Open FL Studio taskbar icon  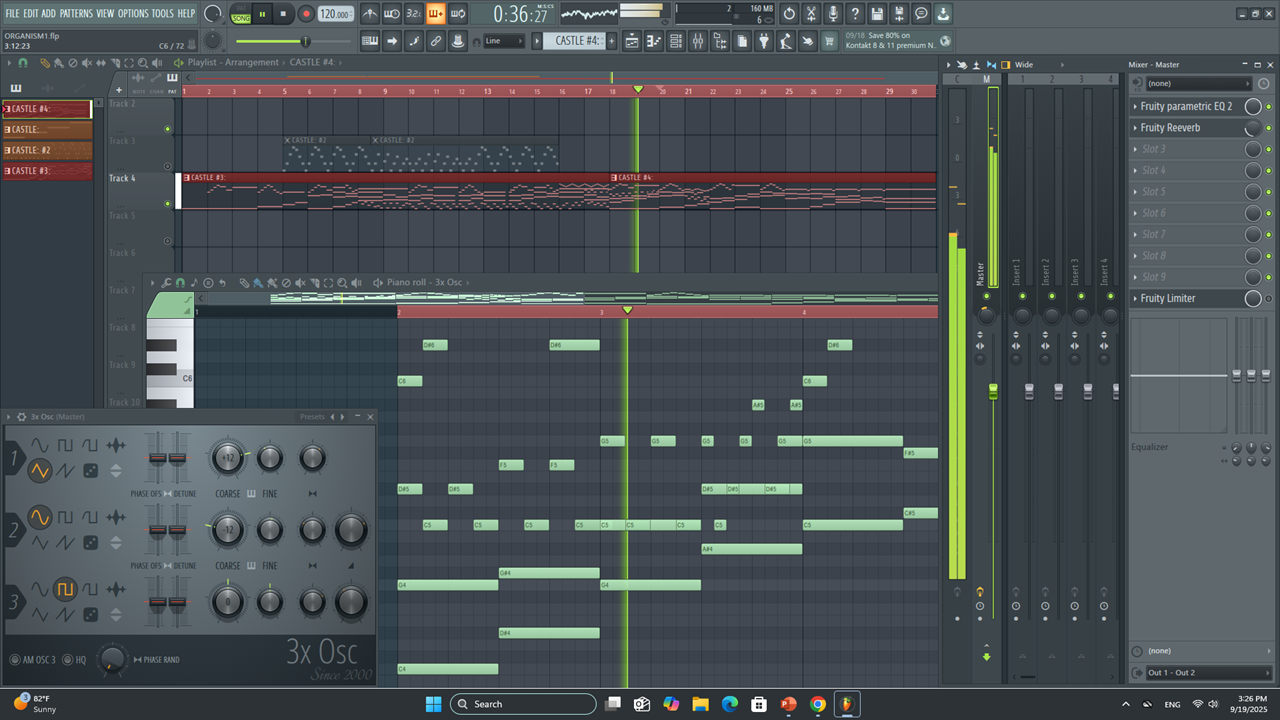[x=847, y=704]
